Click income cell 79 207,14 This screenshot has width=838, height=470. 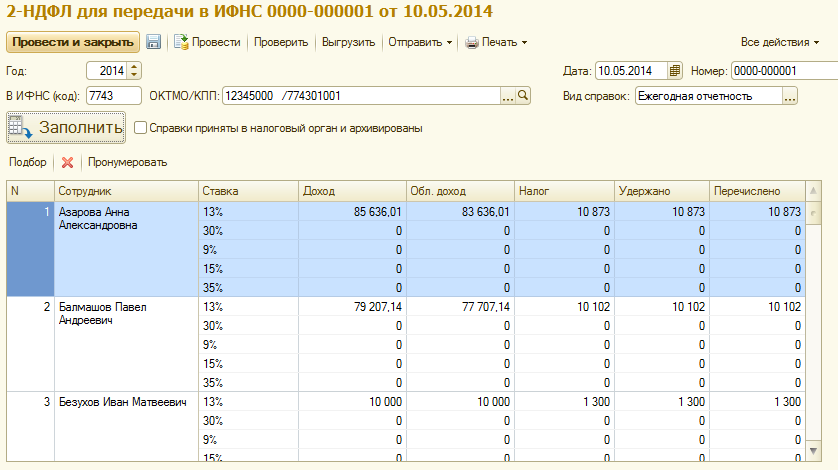point(352,307)
